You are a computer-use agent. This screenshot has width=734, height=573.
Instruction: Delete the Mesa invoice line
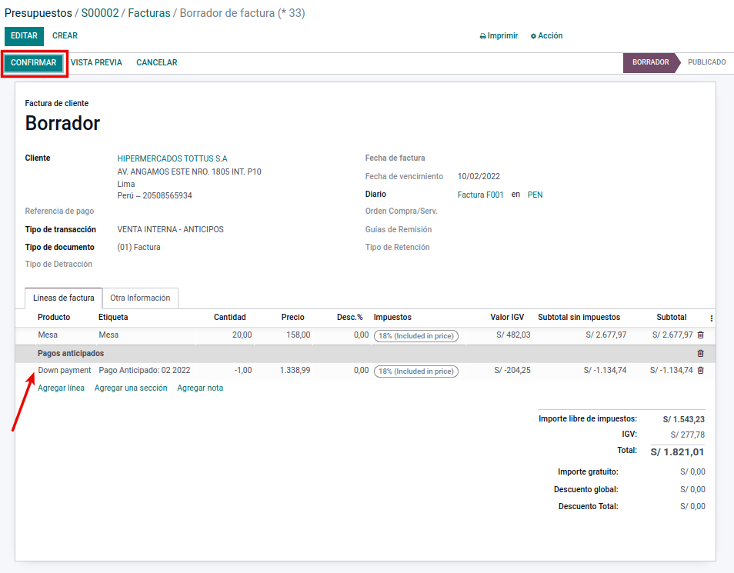[x=700, y=336]
